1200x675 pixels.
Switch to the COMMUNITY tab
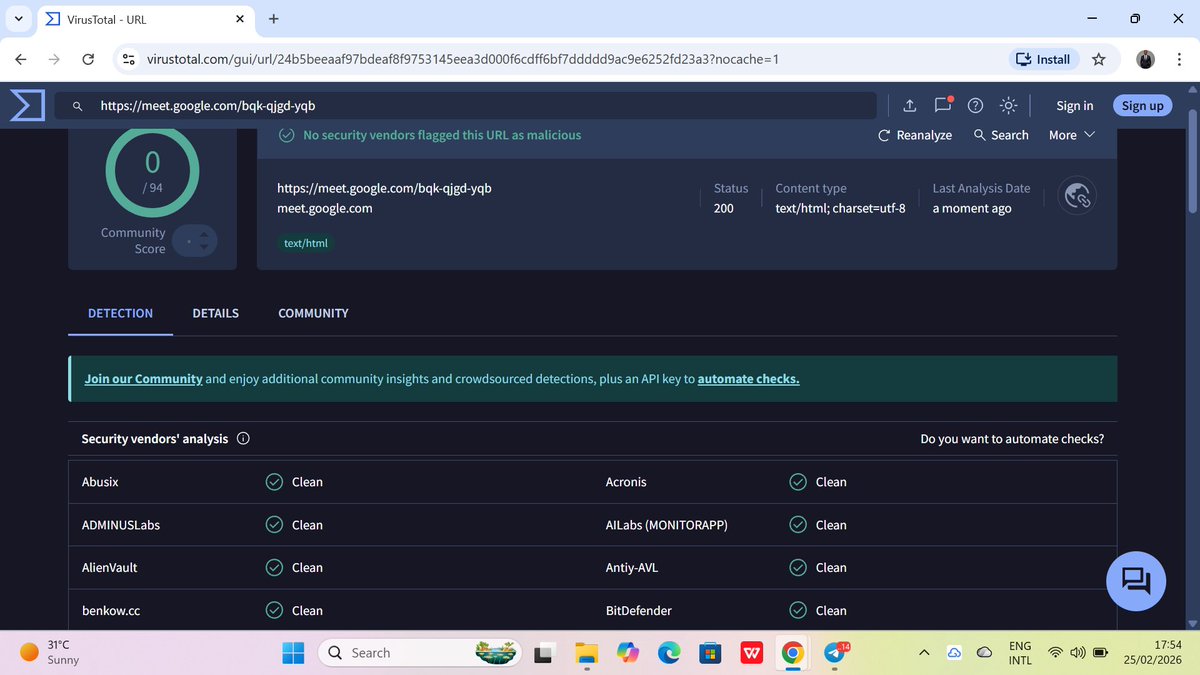[x=313, y=313]
